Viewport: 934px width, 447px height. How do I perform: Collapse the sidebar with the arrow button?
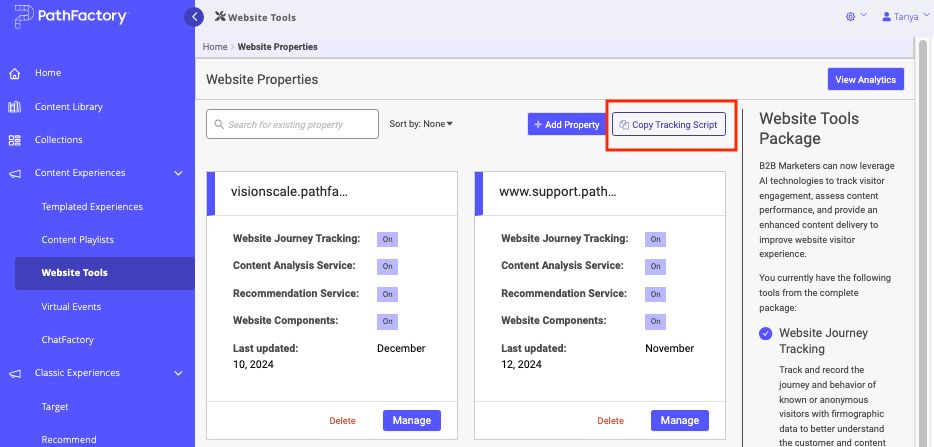(194, 17)
